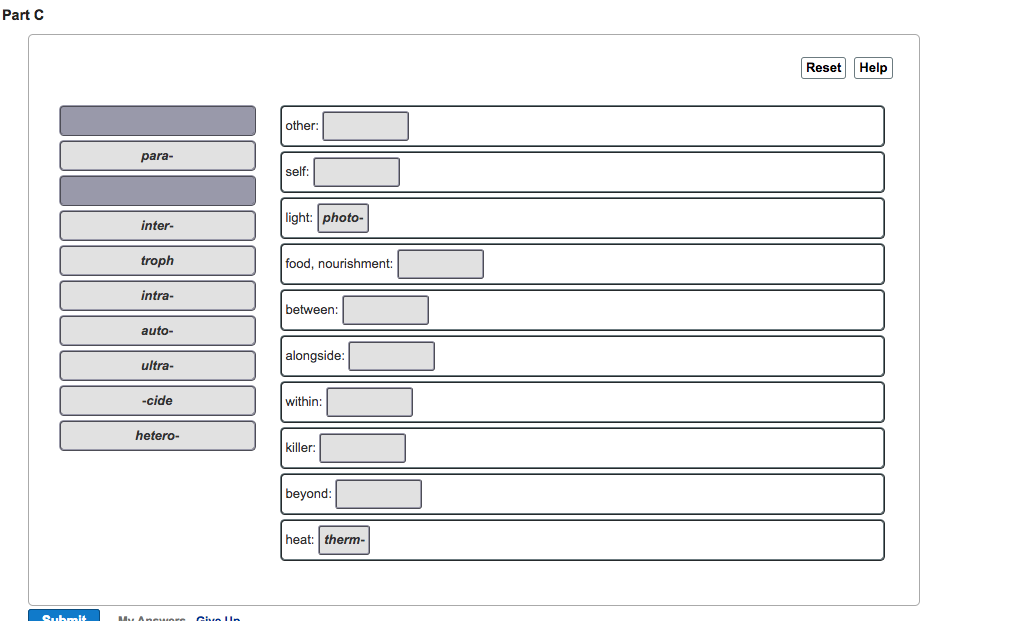This screenshot has height=621, width=1012.
Task: Click the Give Up link
Action: coord(217,618)
